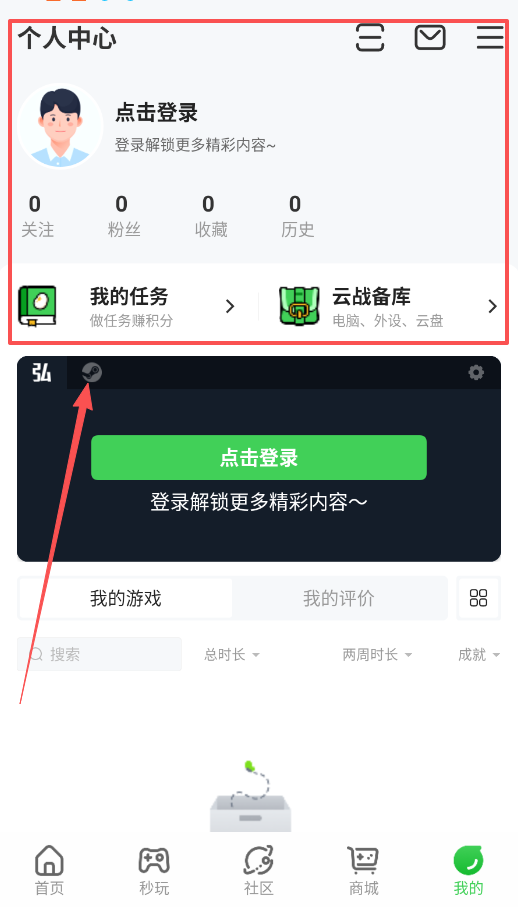Screen dimensions: 518x907
Task: Open the gear settings on game card
Action: [476, 373]
